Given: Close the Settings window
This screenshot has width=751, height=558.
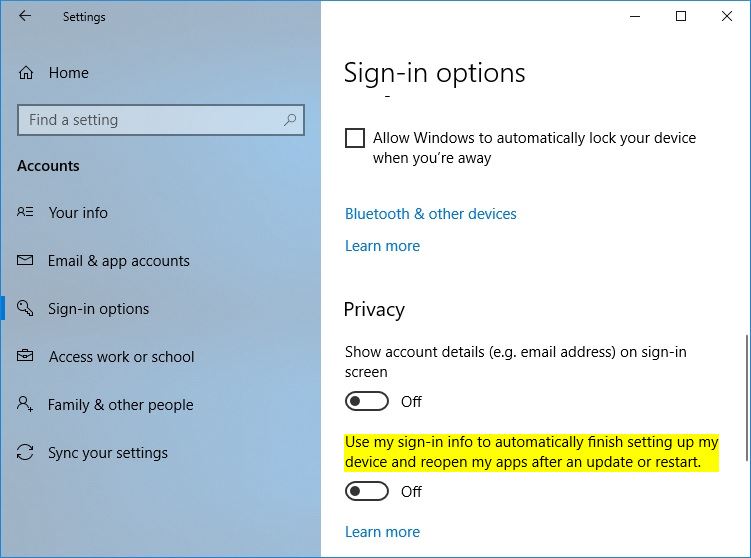Looking at the screenshot, I should (727, 16).
